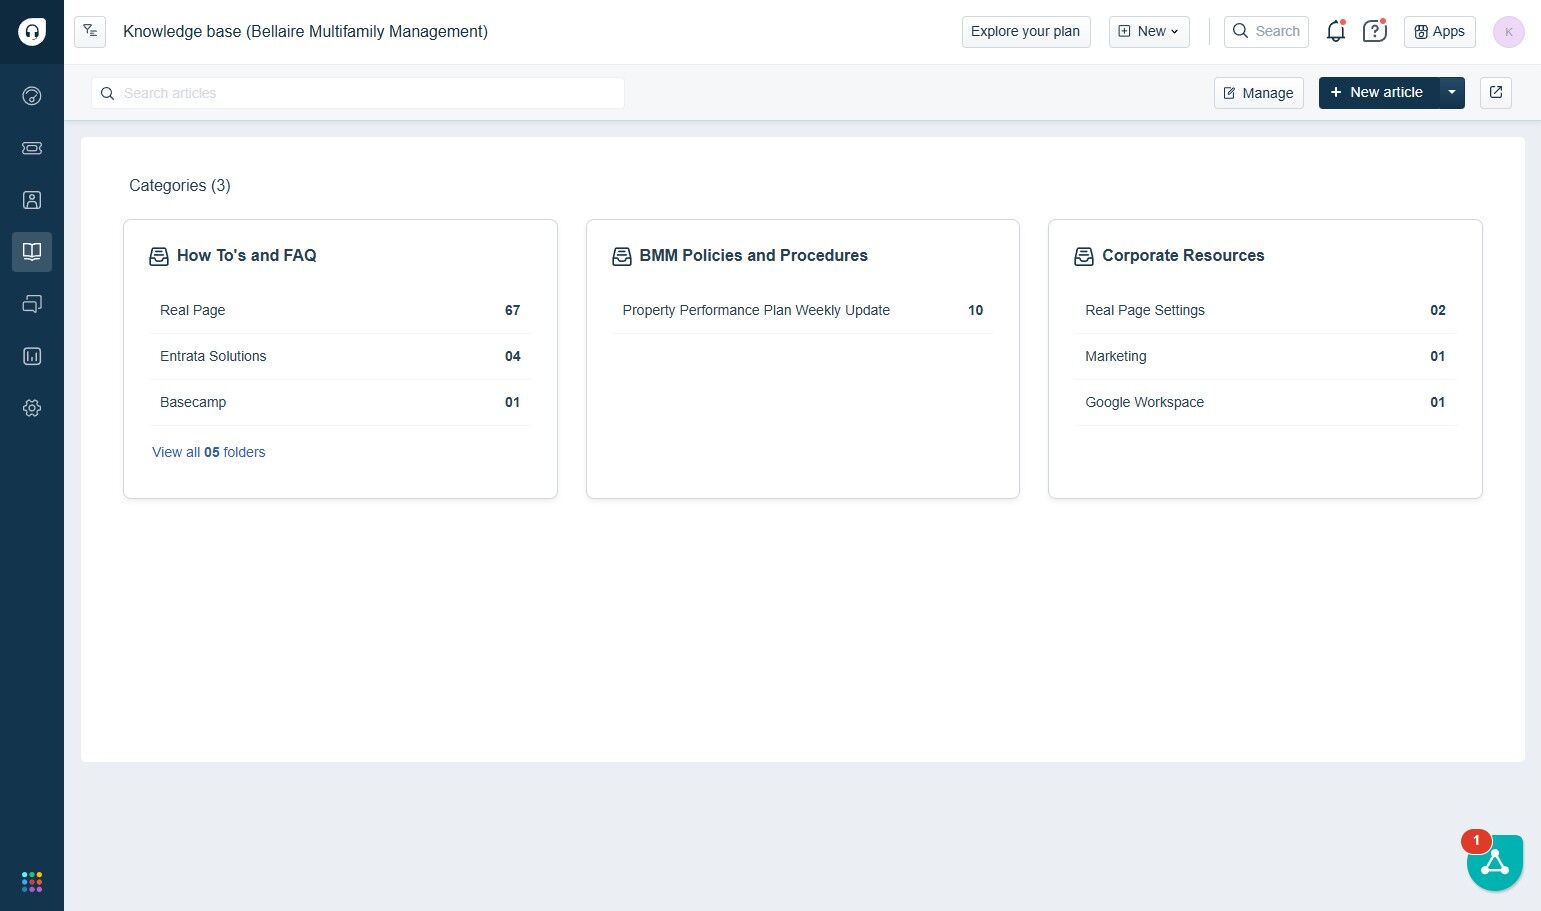The height and width of the screenshot is (911, 1541).
Task: Click the help question mark icon
Action: point(1375,31)
